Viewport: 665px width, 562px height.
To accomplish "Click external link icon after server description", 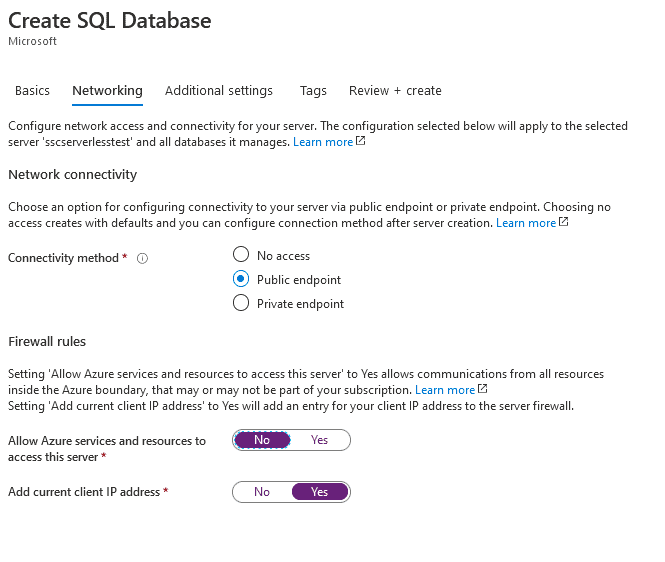I will click(361, 142).
